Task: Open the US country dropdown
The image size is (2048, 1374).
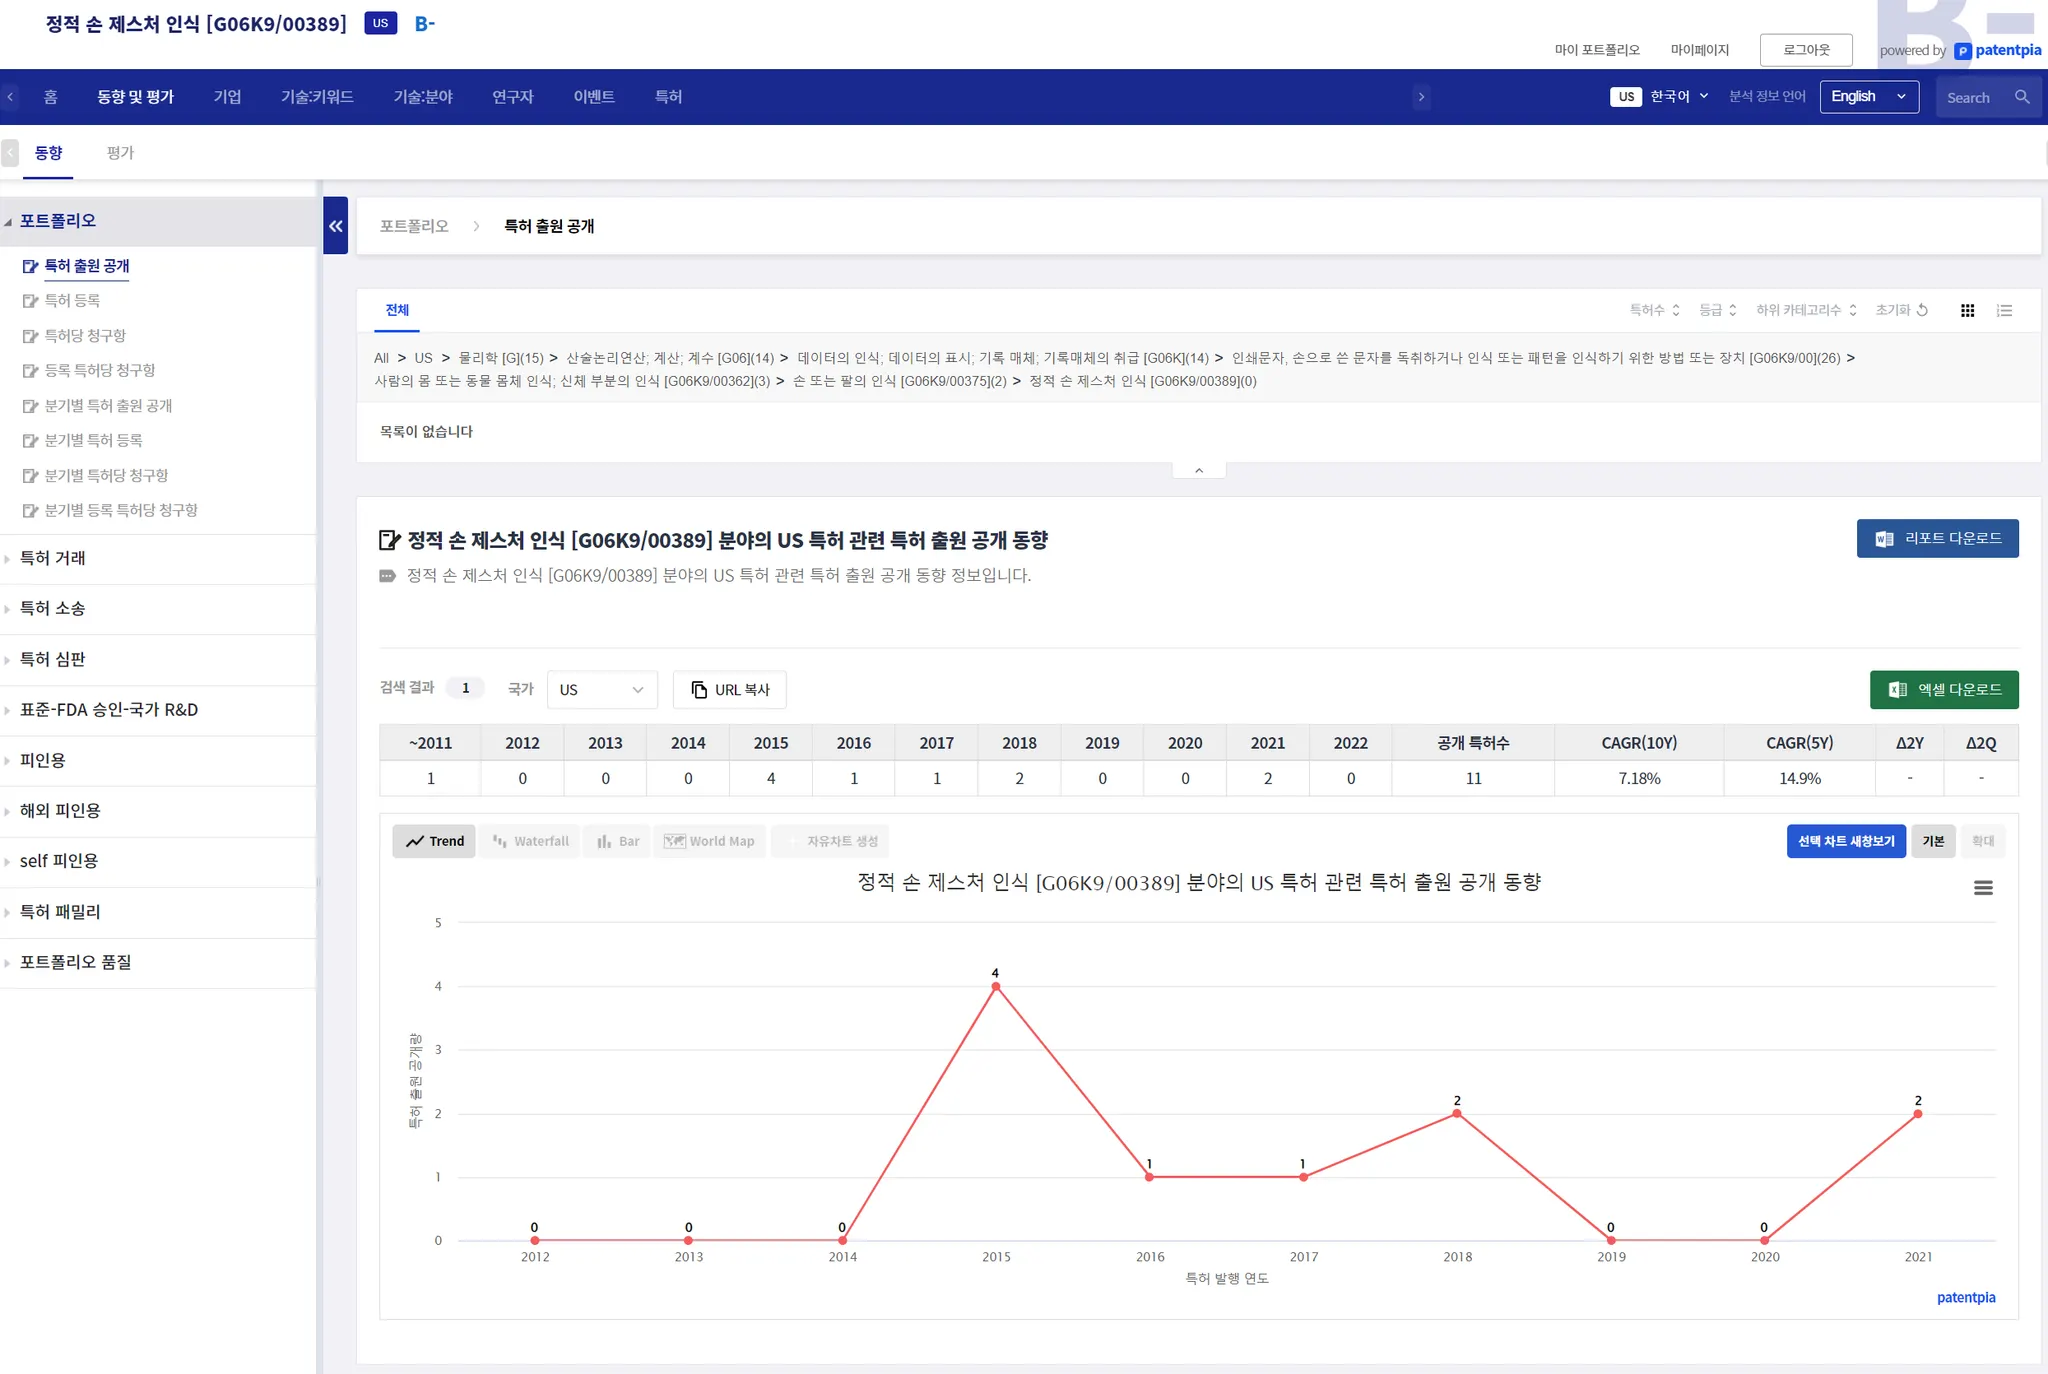Action: 601,690
